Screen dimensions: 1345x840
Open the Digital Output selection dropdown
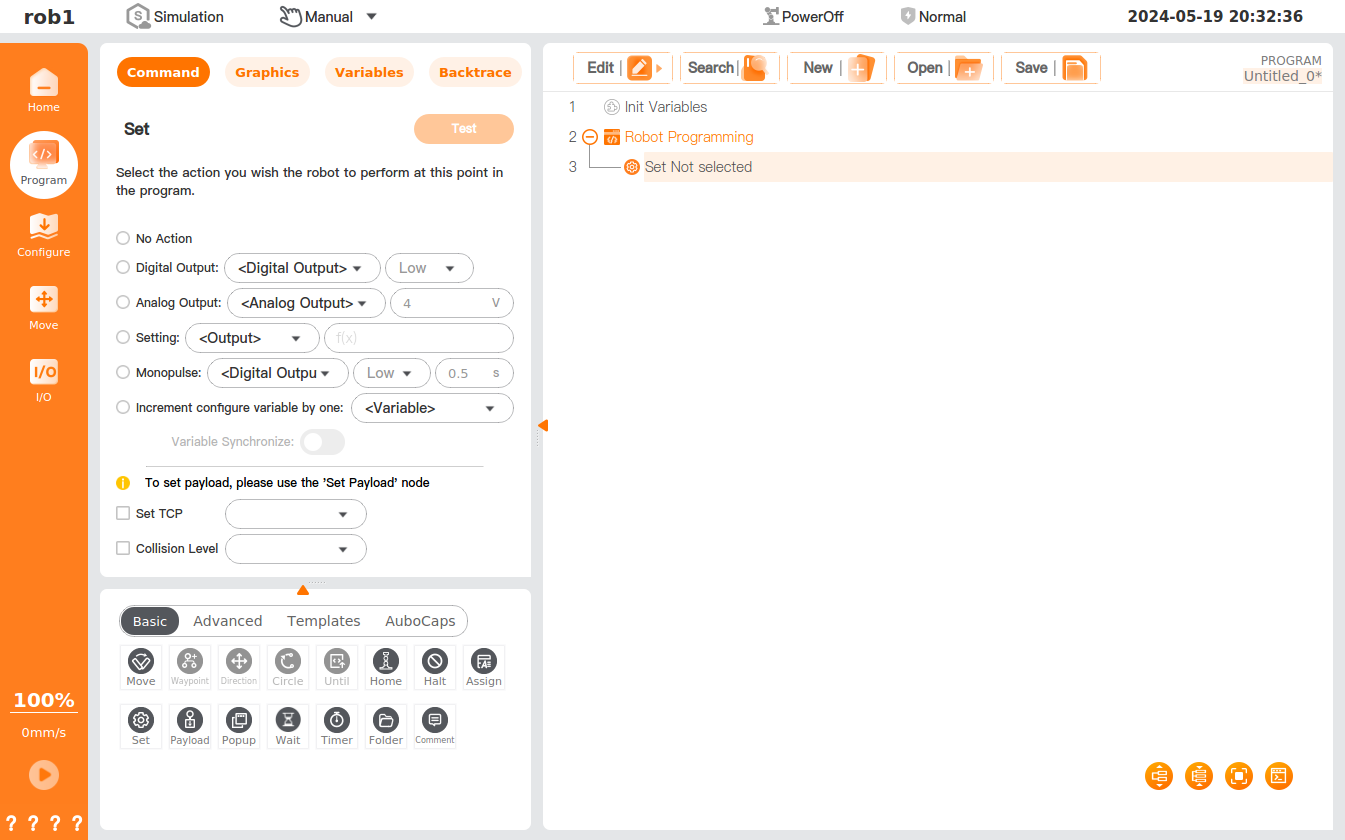click(x=301, y=268)
